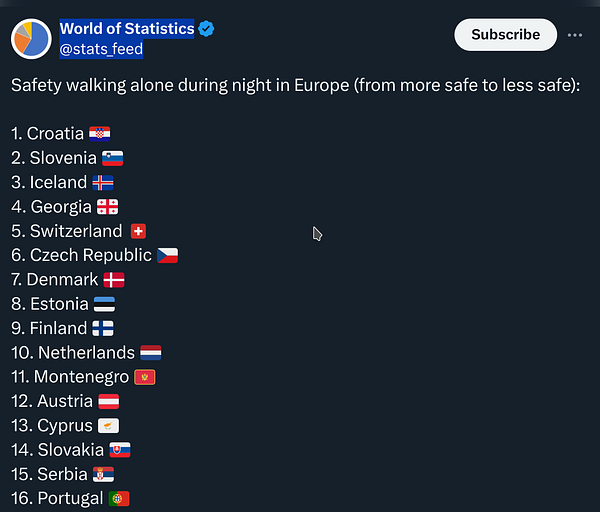Click the Finland flag emoji
Viewport: 600px width, 512px height.
click(x=103, y=328)
